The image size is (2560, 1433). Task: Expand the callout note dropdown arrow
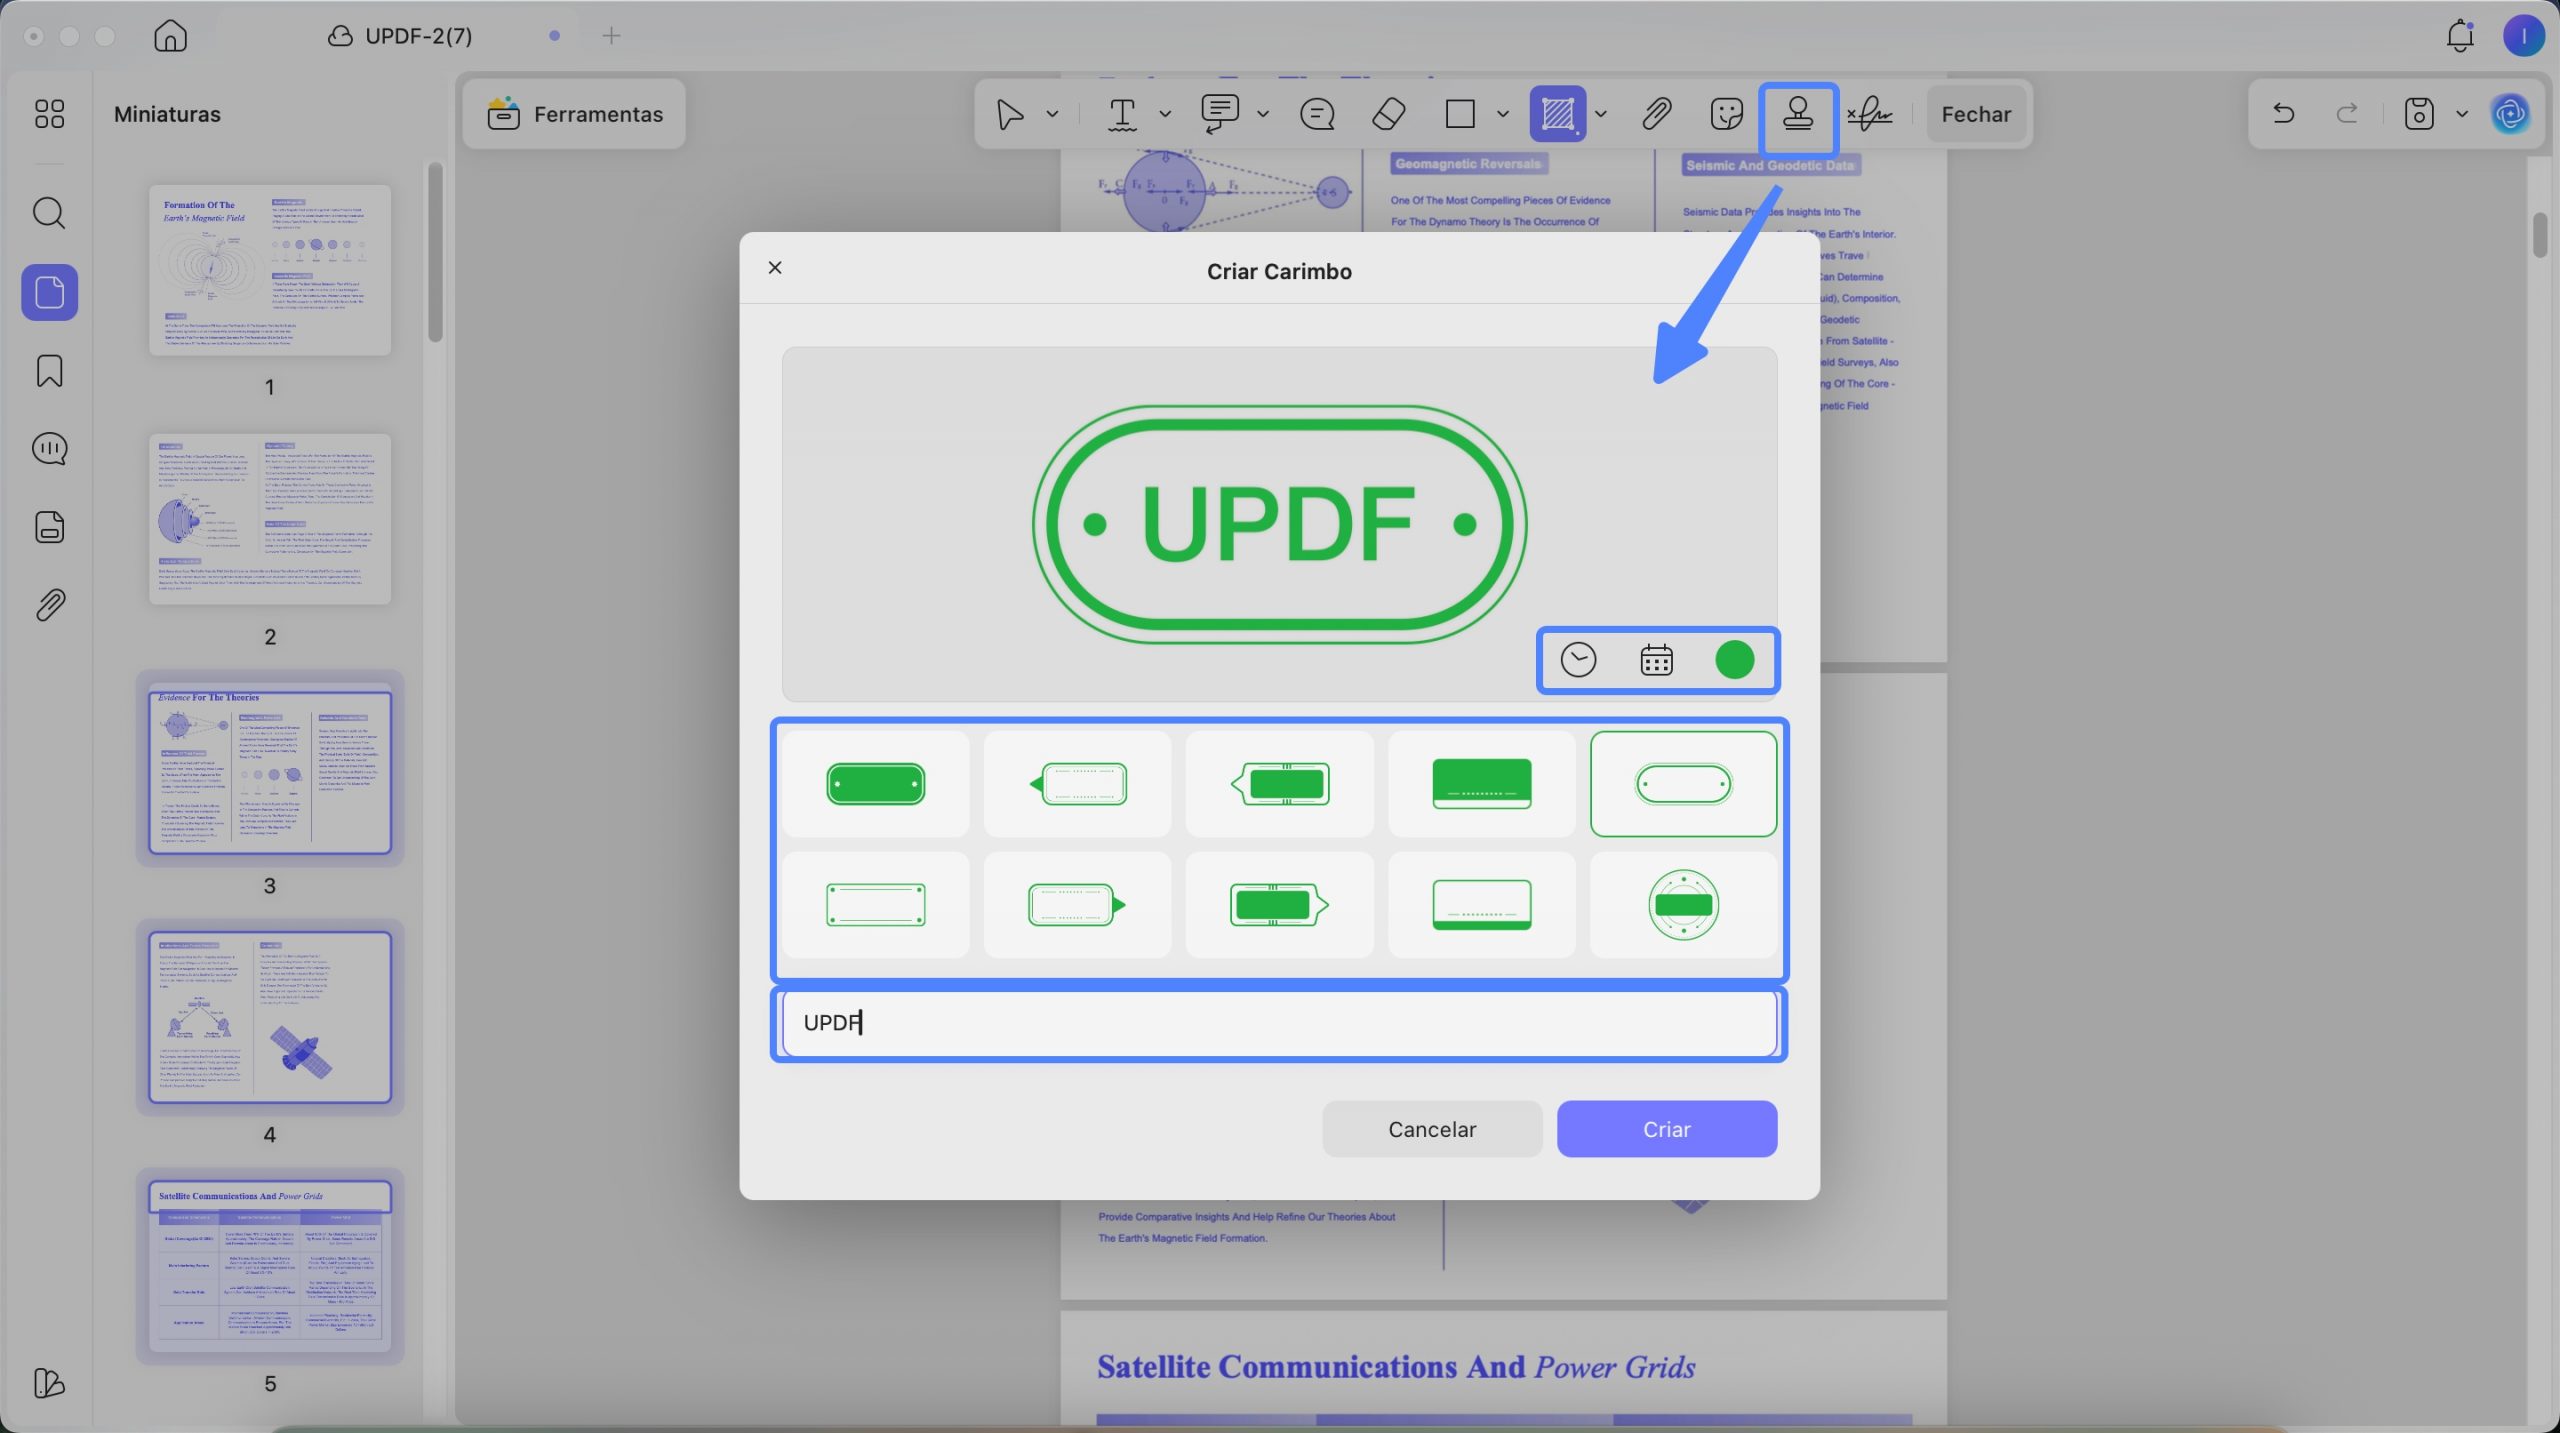point(1263,114)
